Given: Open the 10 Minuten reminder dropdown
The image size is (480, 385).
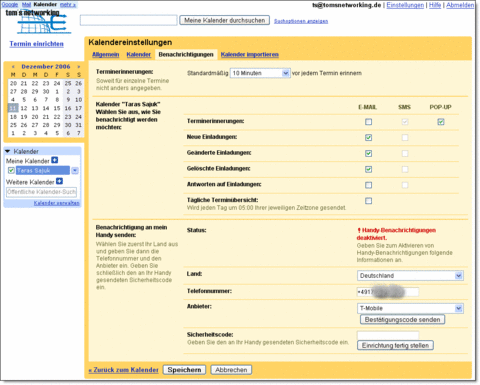Looking at the screenshot, I should point(260,73).
